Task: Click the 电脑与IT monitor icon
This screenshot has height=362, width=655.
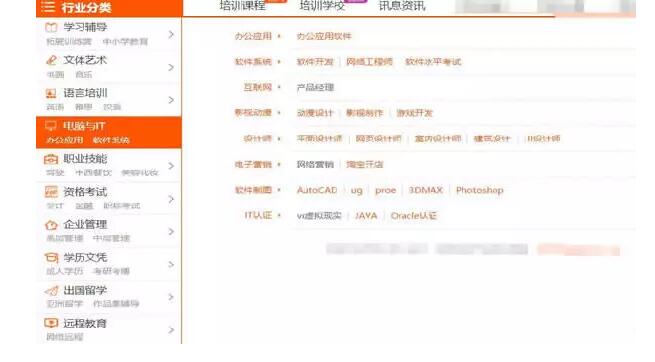Action: click(x=51, y=126)
